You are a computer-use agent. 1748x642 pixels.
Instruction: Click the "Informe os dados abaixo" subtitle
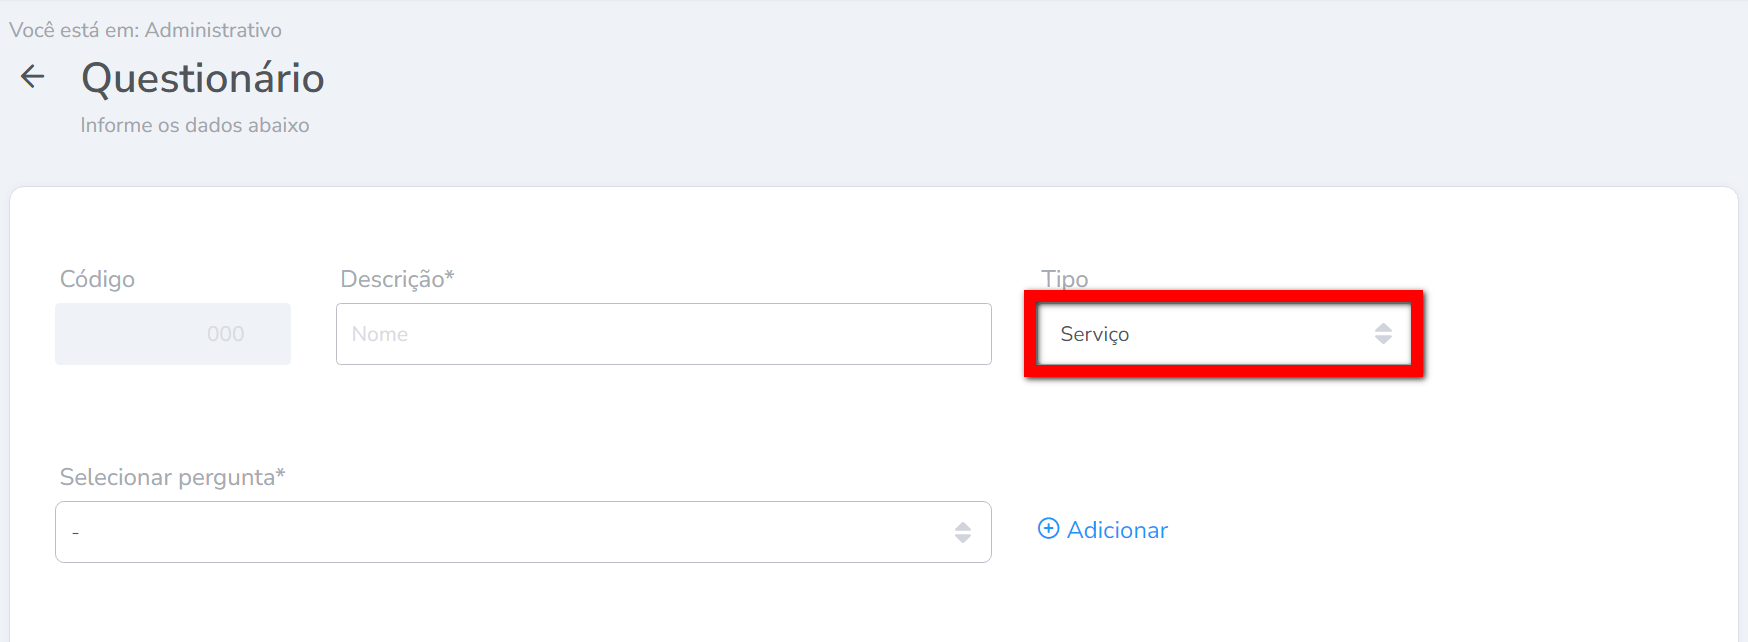pyautogui.click(x=195, y=125)
